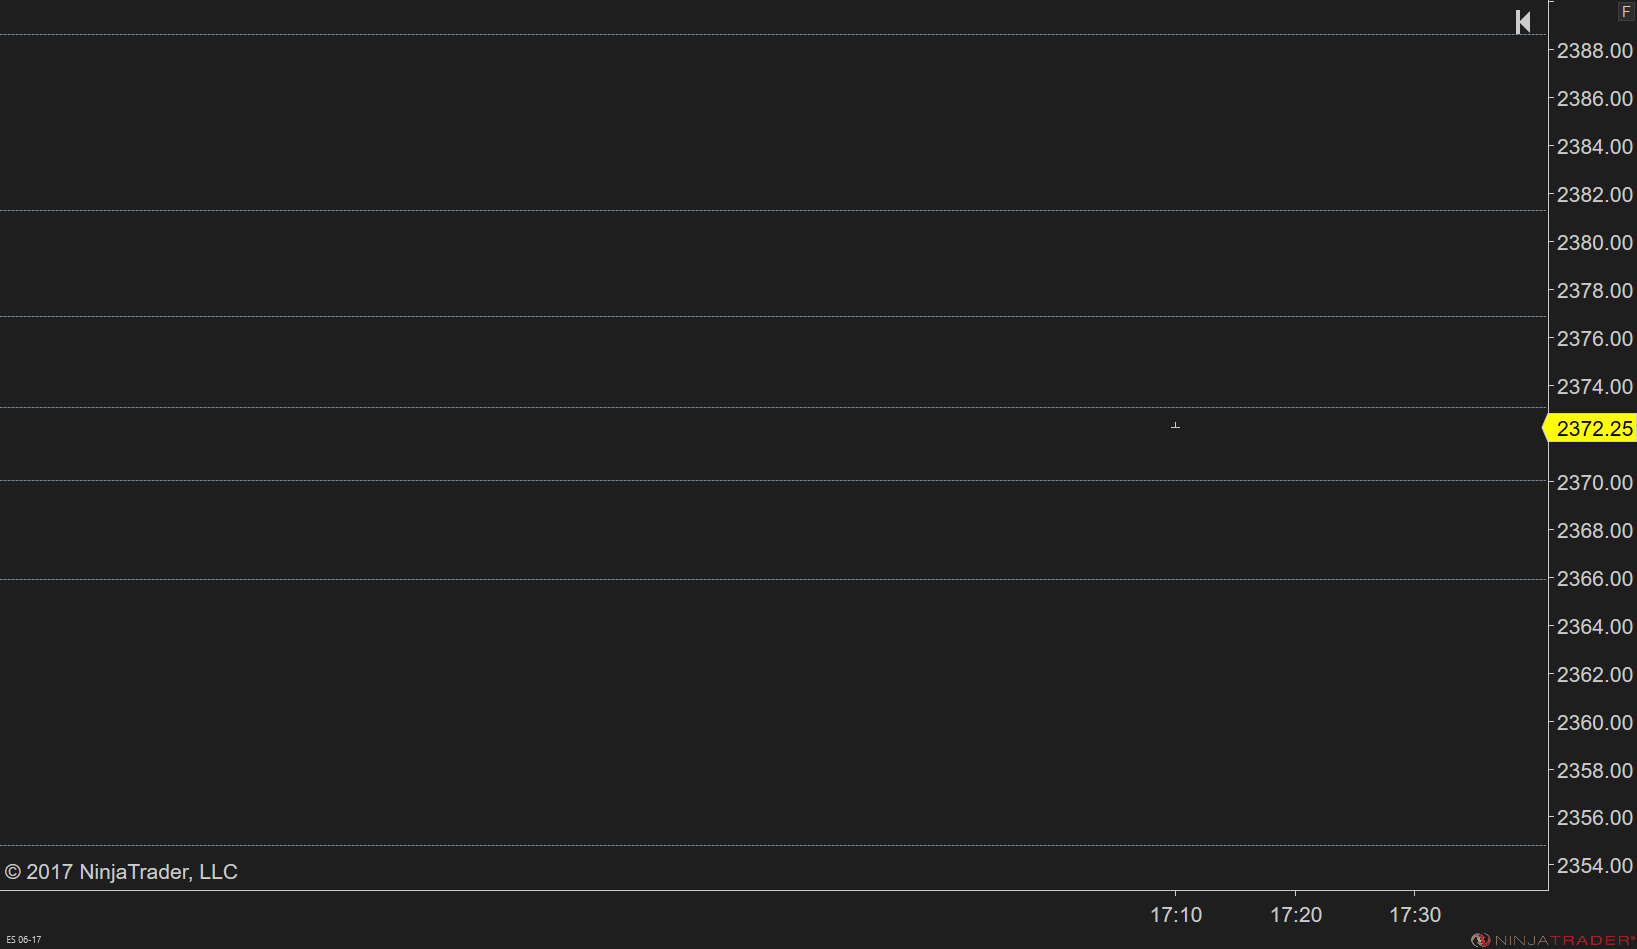Click the 2376.00 price scale label
The width and height of the screenshot is (1637, 949).
(1594, 339)
